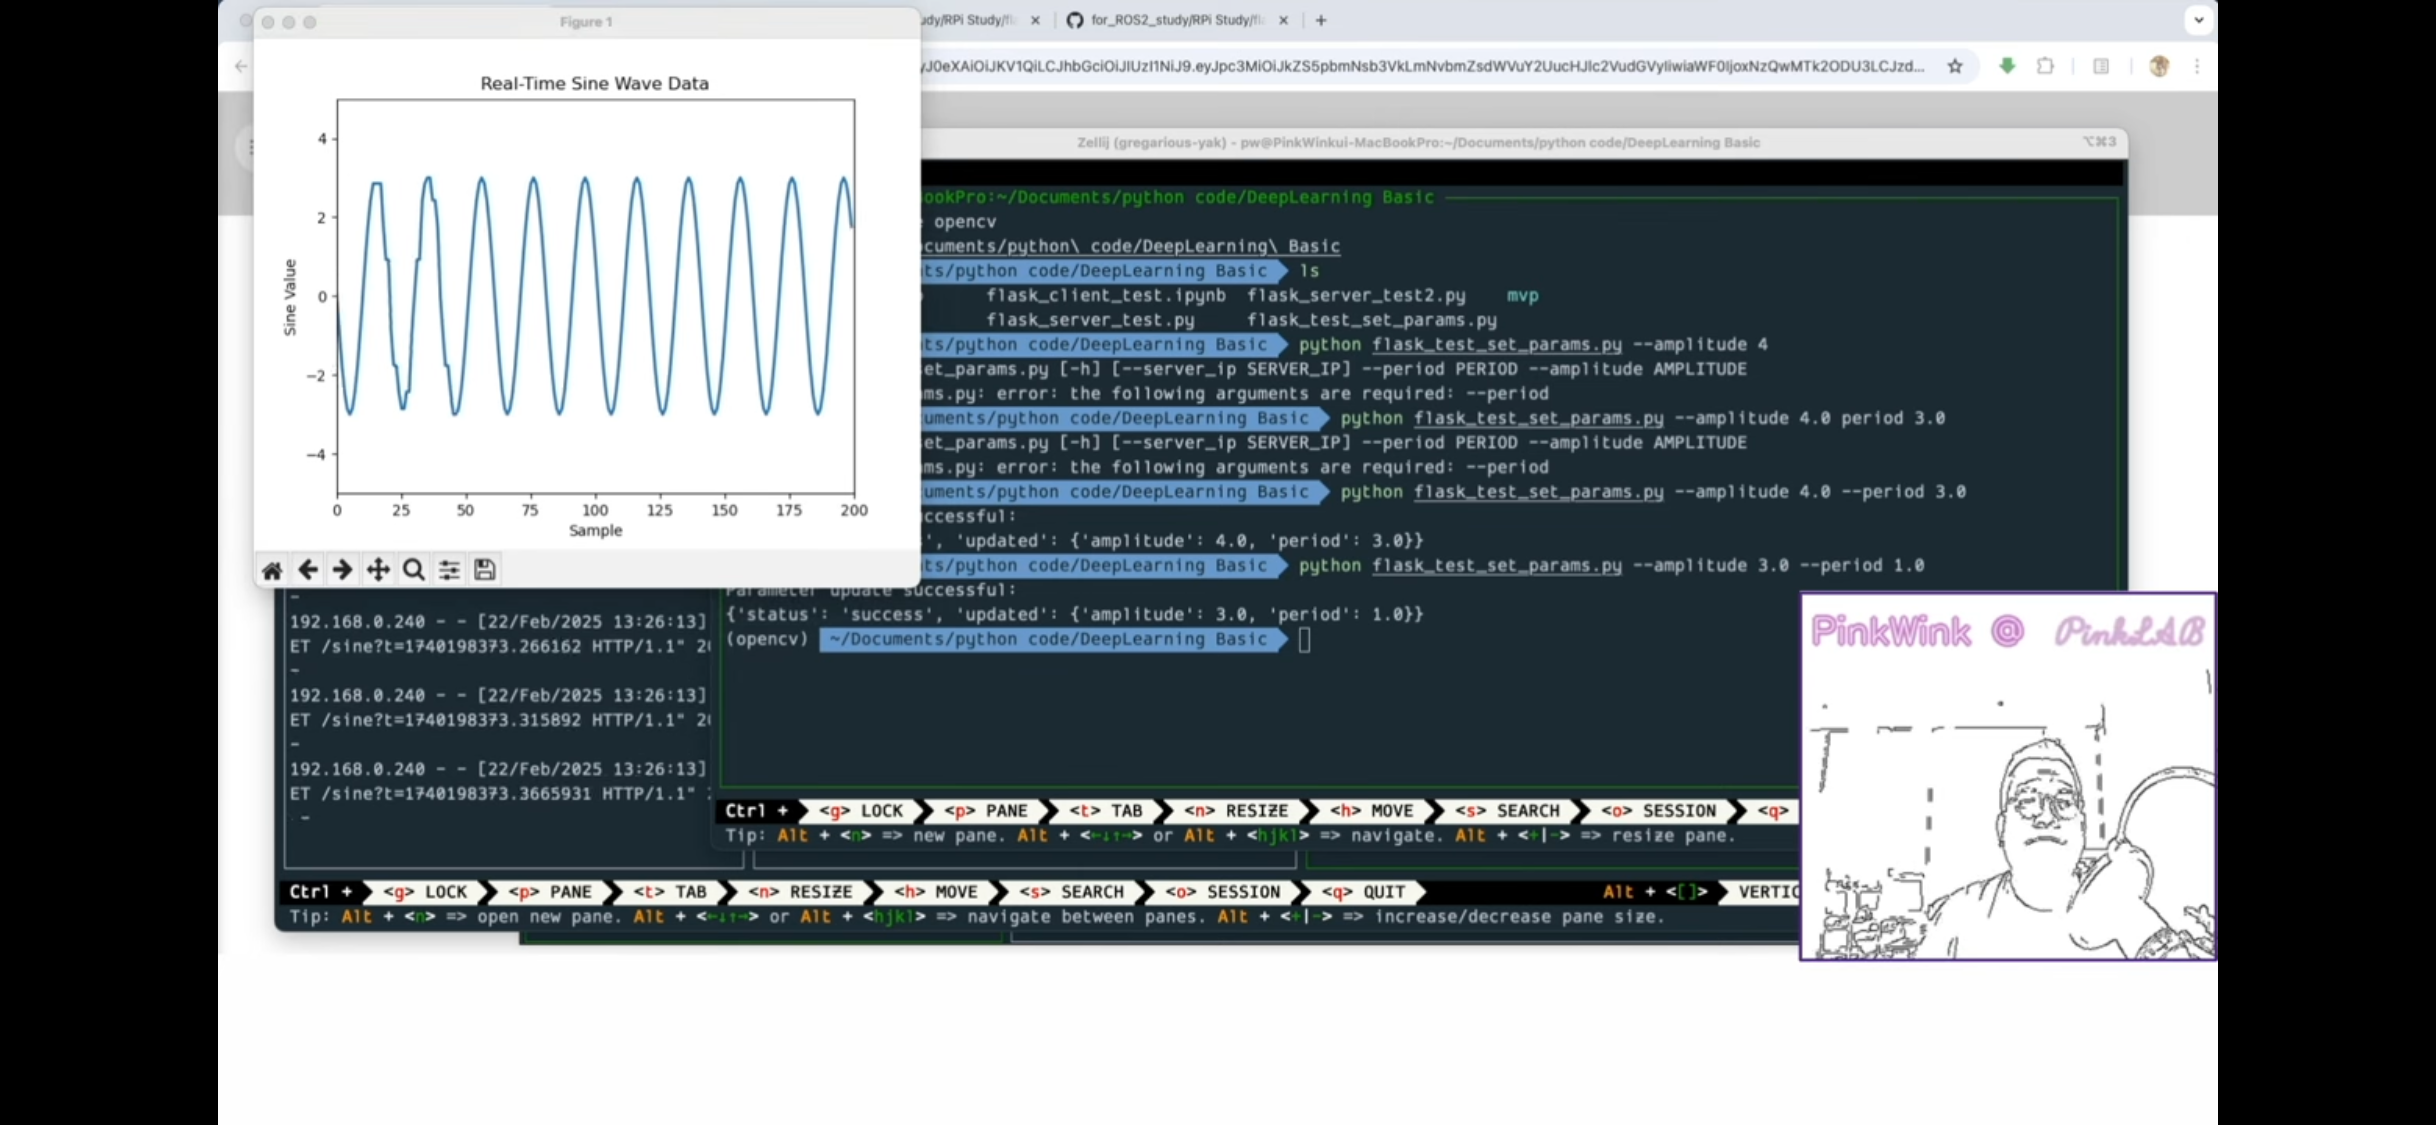Open the Chrome profile avatar
This screenshot has width=2436, height=1125.
pyautogui.click(x=2159, y=66)
